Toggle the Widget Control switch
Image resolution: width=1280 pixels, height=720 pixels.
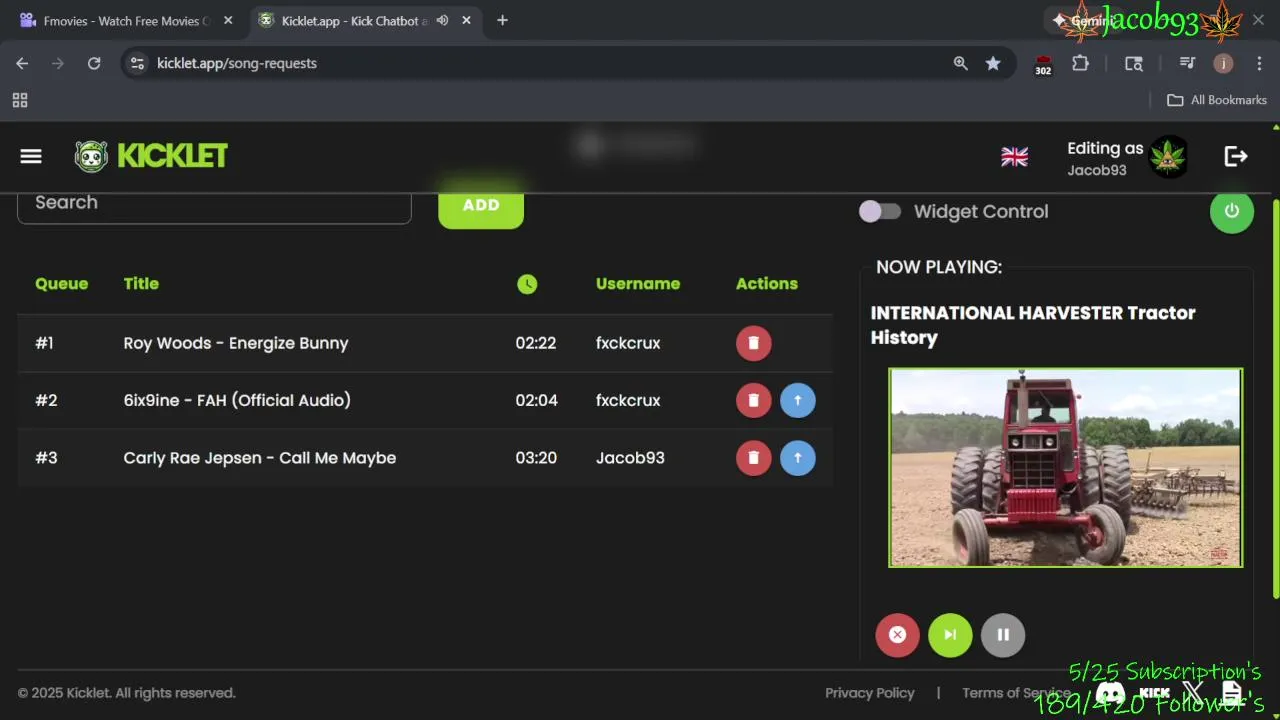point(880,211)
